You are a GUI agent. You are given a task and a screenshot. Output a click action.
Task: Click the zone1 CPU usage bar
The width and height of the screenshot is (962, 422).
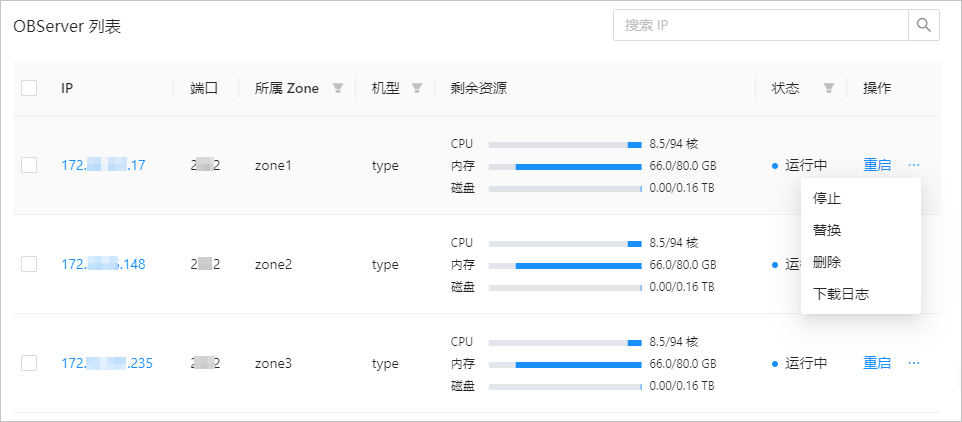(565, 145)
